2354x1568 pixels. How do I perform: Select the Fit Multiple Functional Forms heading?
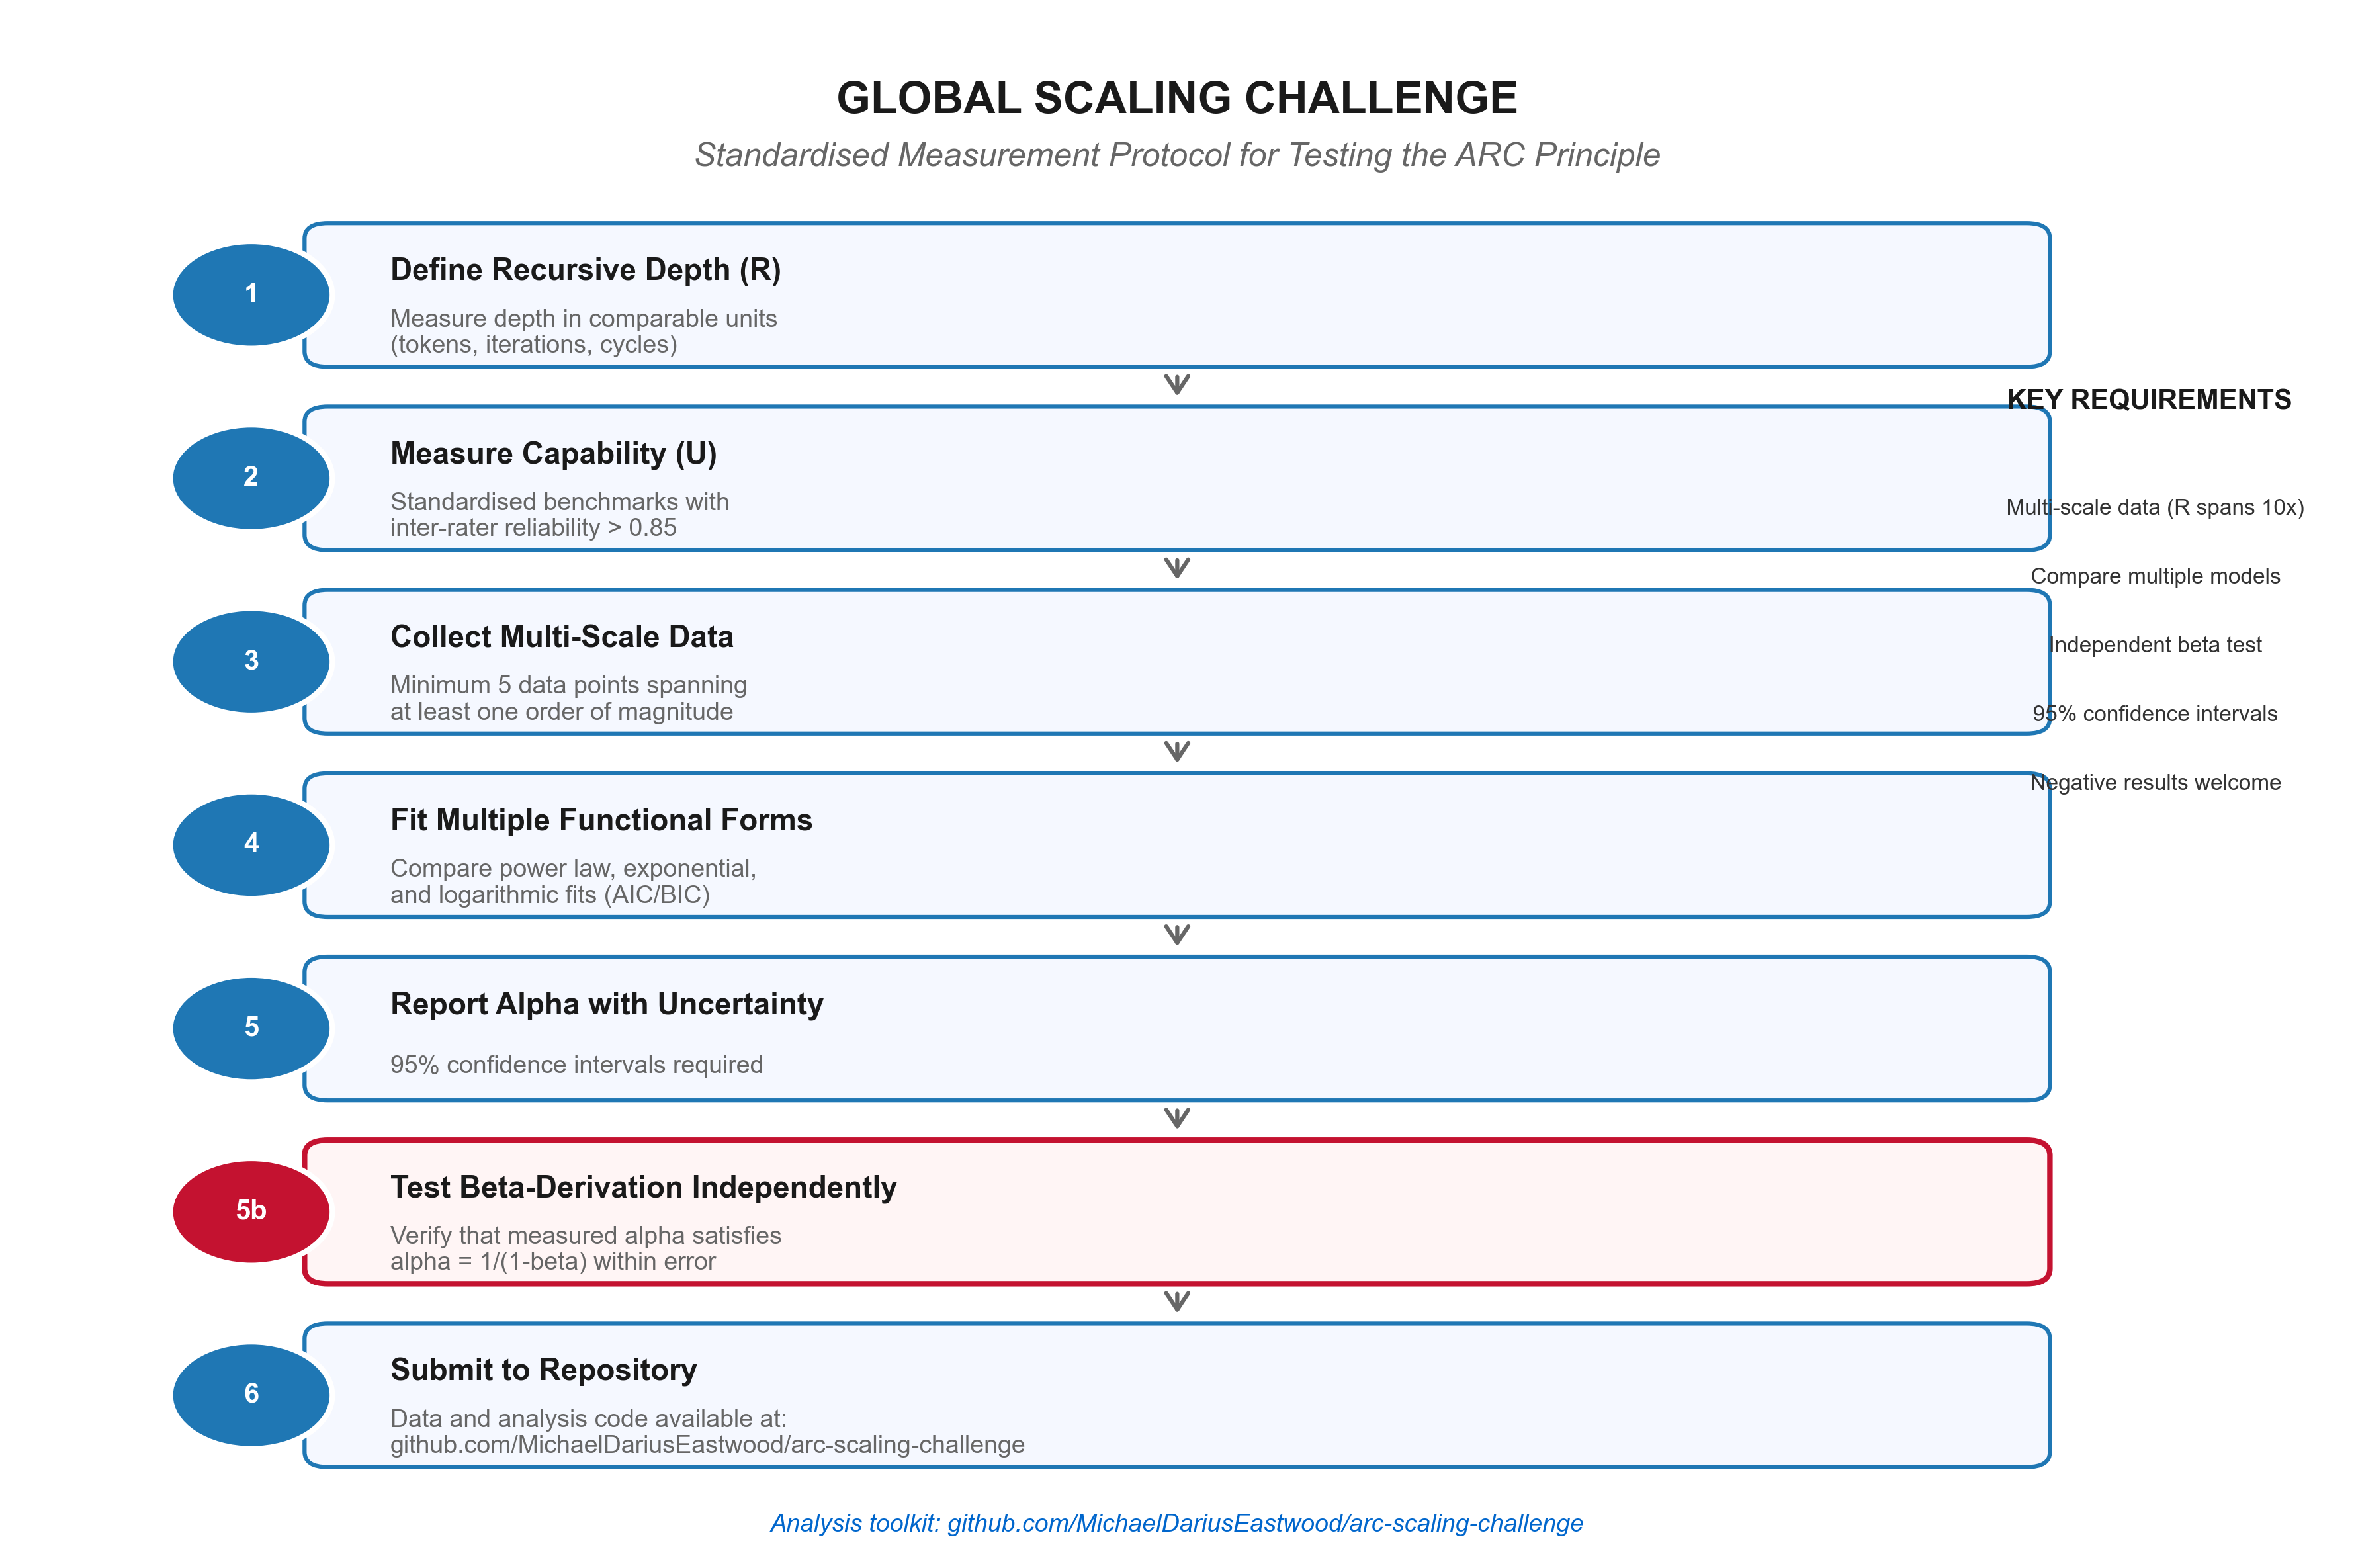click(601, 820)
